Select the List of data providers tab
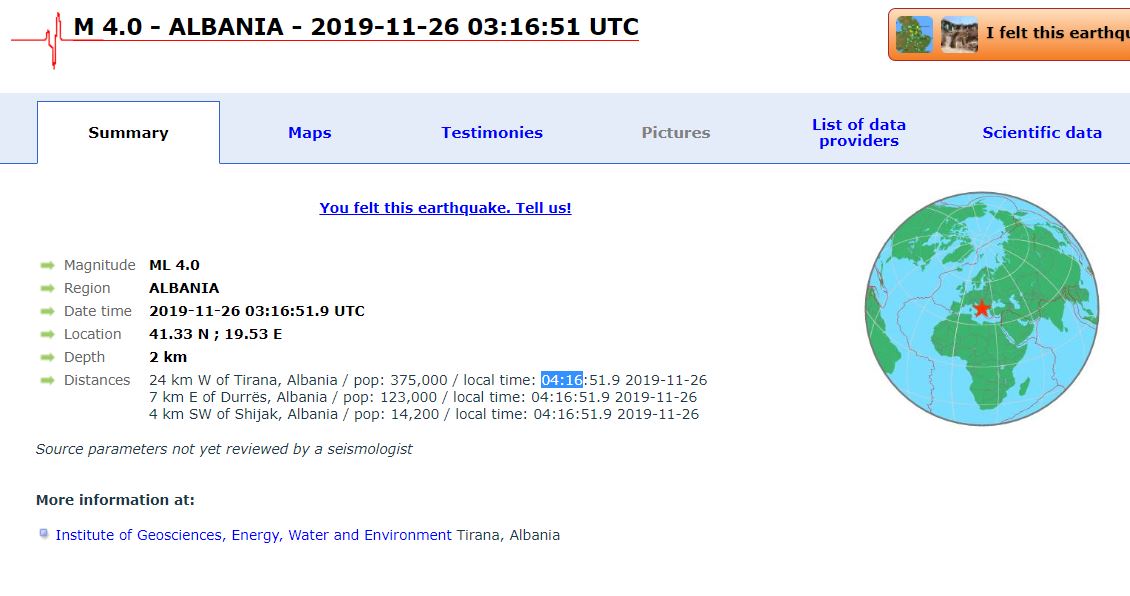The height and width of the screenshot is (596, 1130). tap(859, 133)
